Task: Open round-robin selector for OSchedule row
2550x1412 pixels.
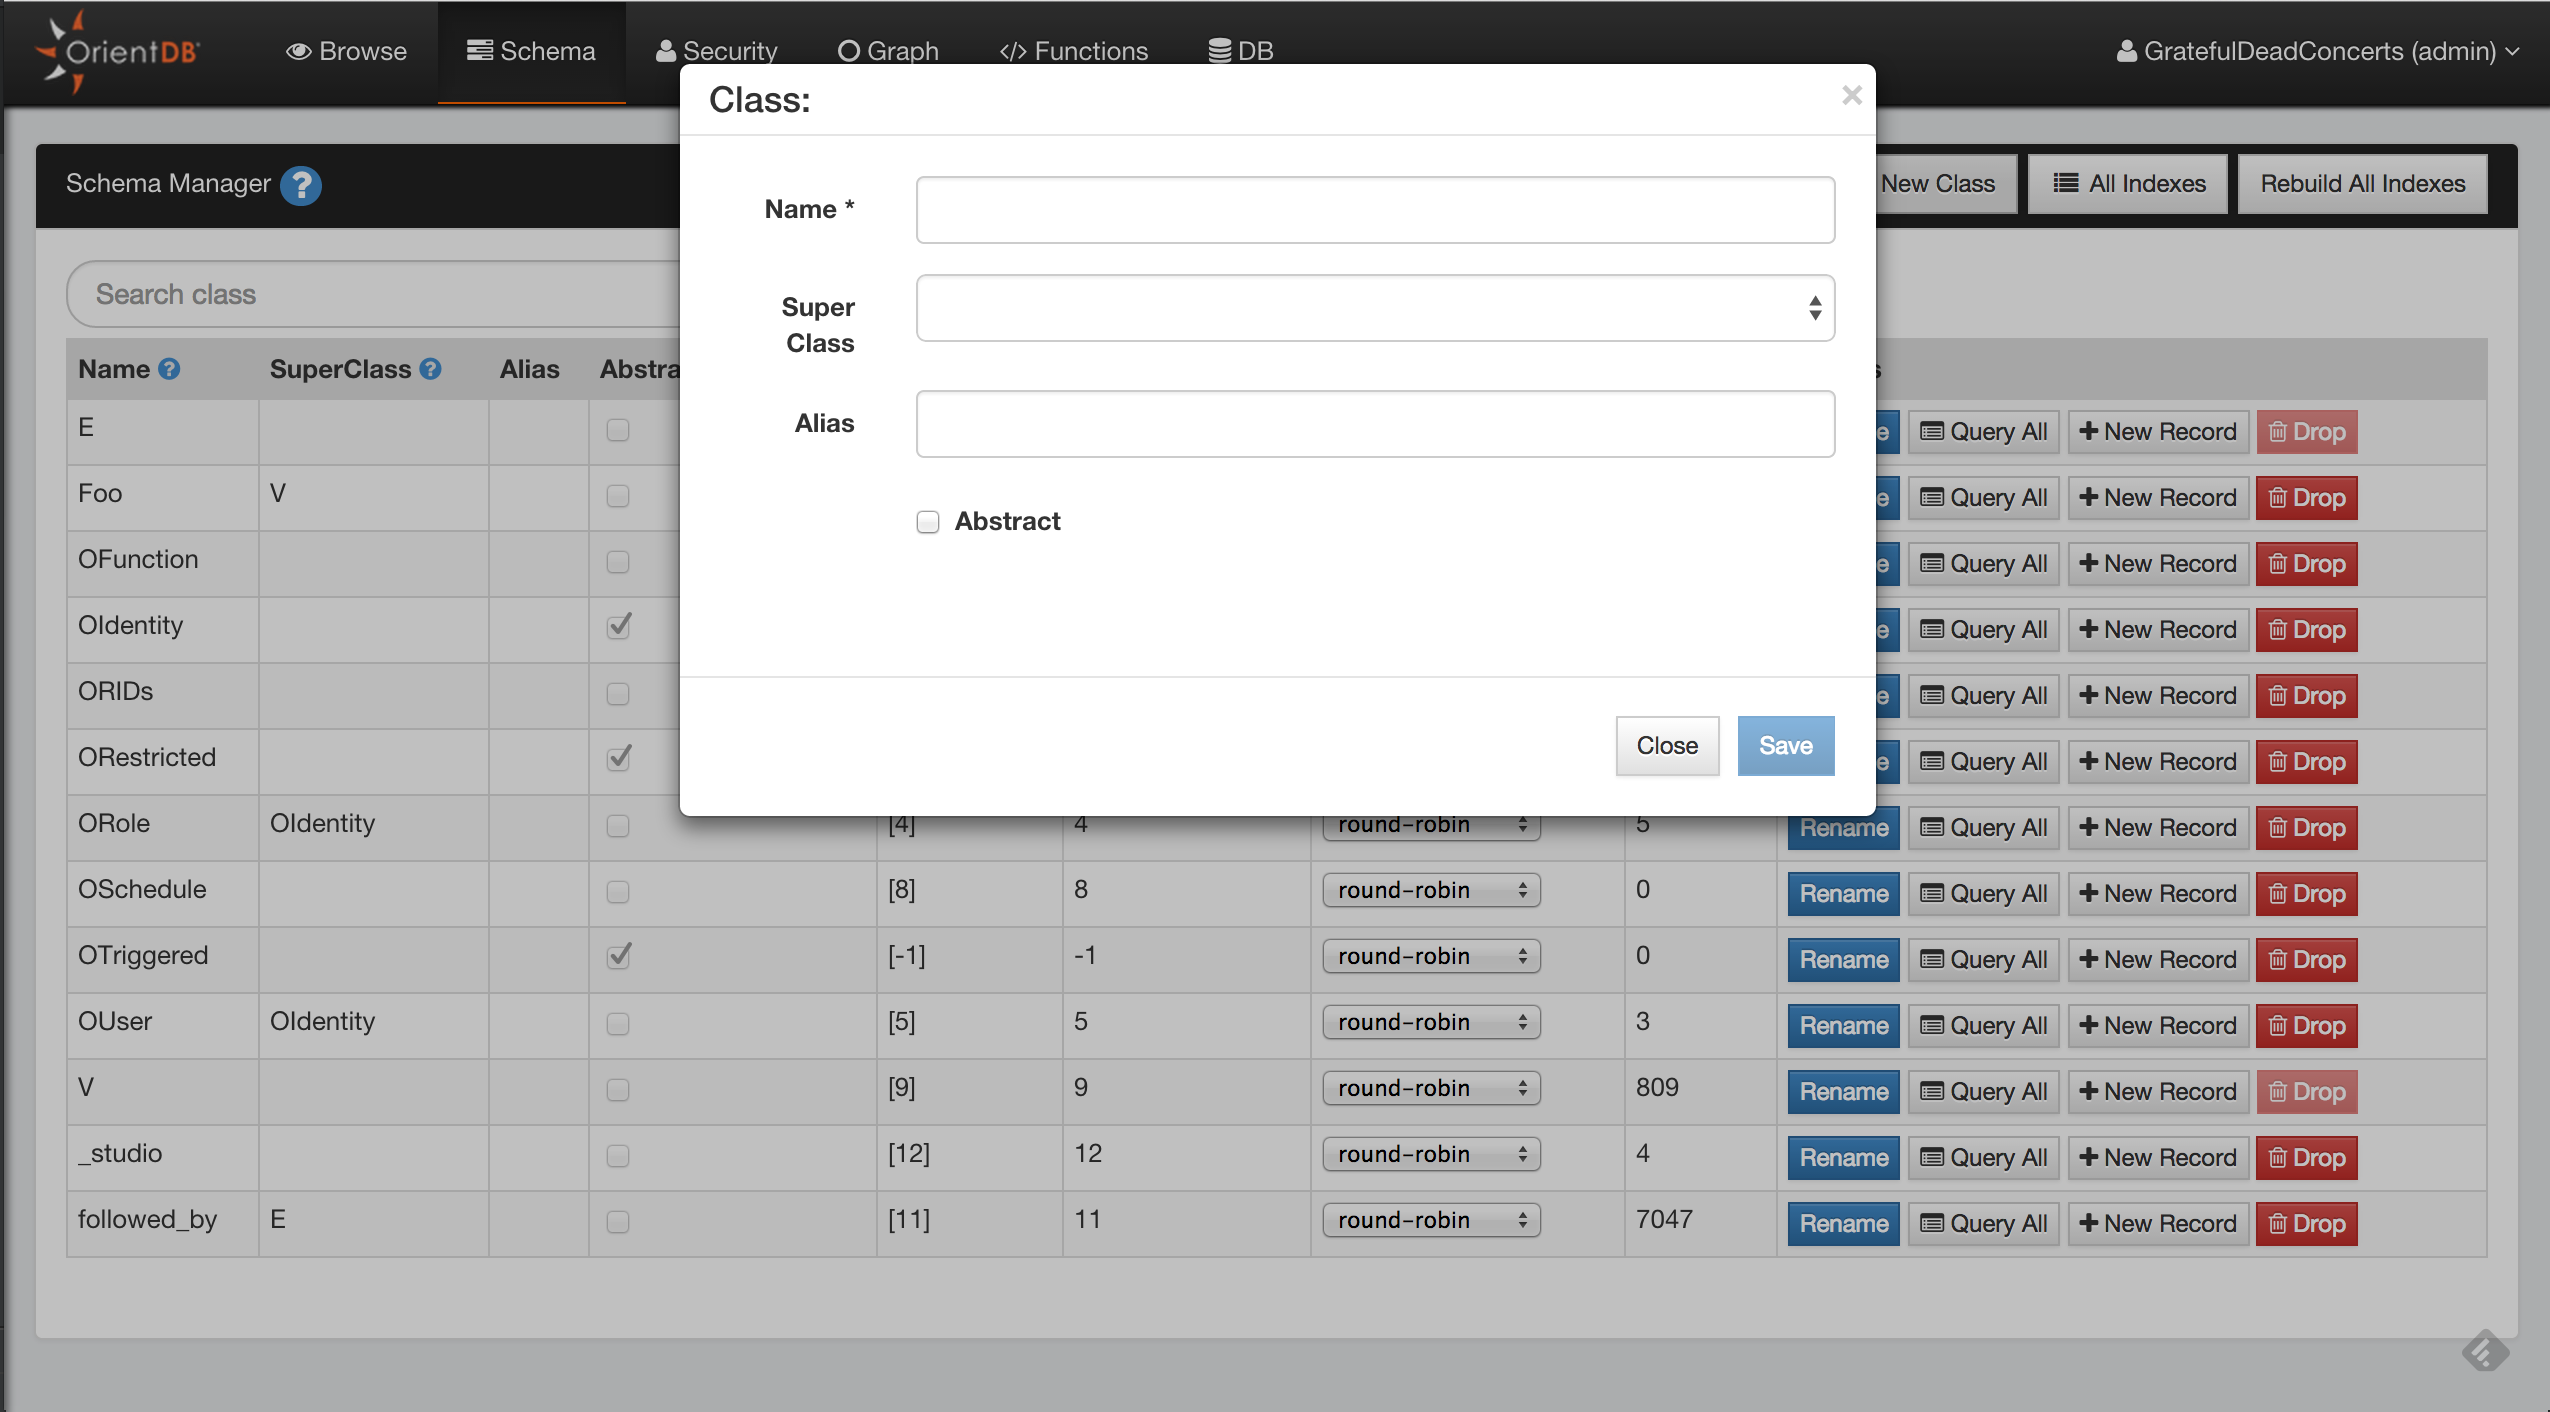Action: click(x=1431, y=890)
